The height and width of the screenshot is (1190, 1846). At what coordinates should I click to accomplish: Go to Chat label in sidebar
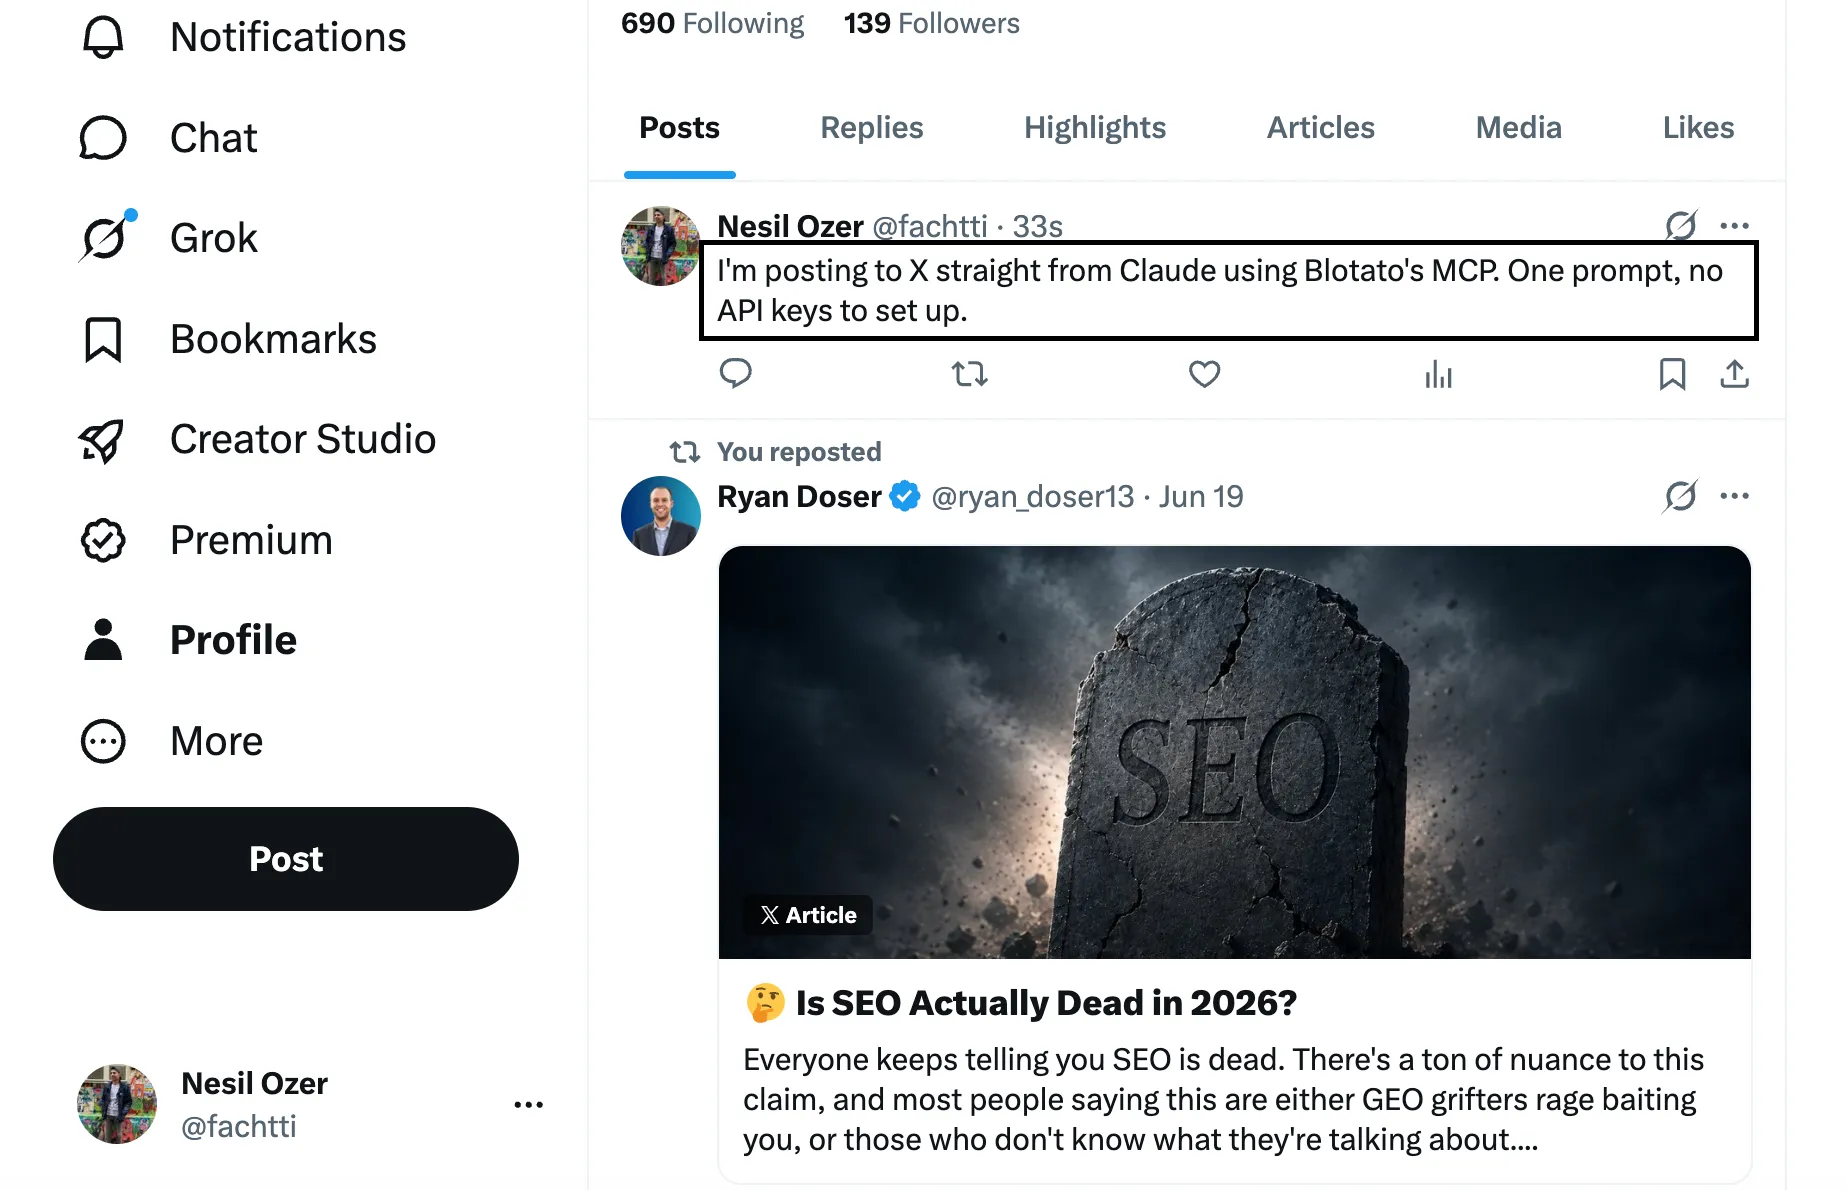click(214, 138)
